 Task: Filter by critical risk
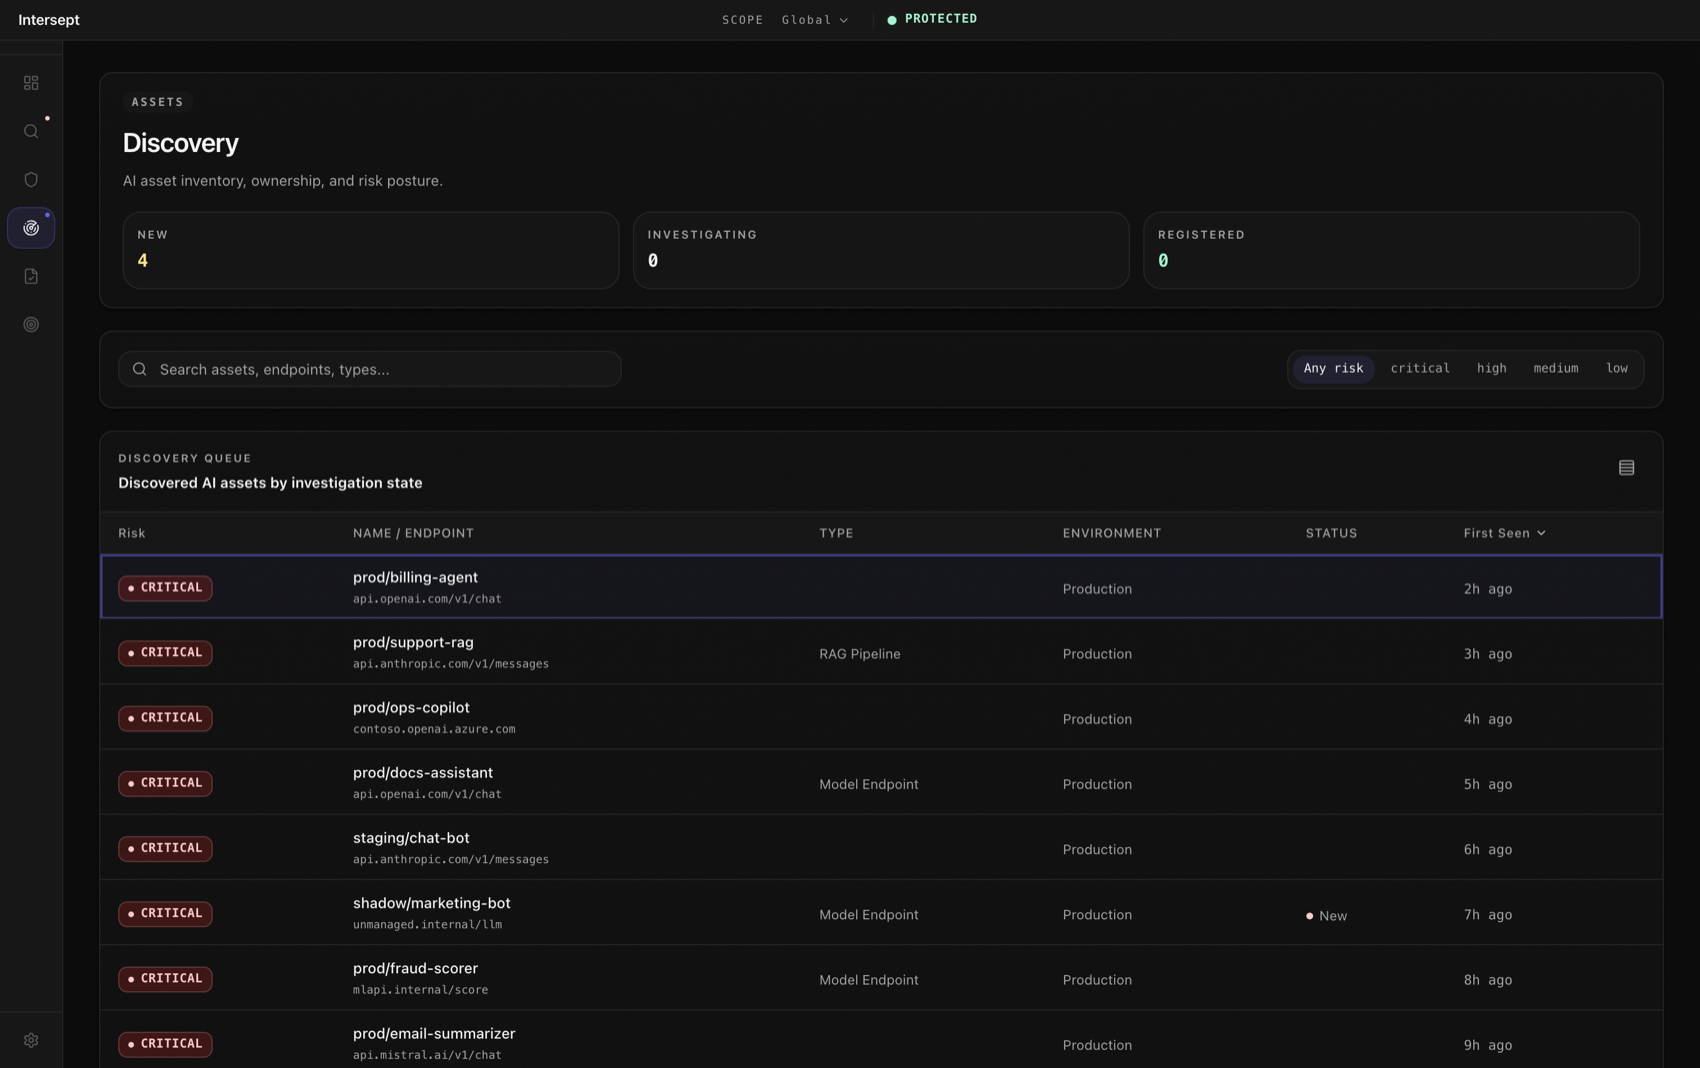pyautogui.click(x=1420, y=369)
